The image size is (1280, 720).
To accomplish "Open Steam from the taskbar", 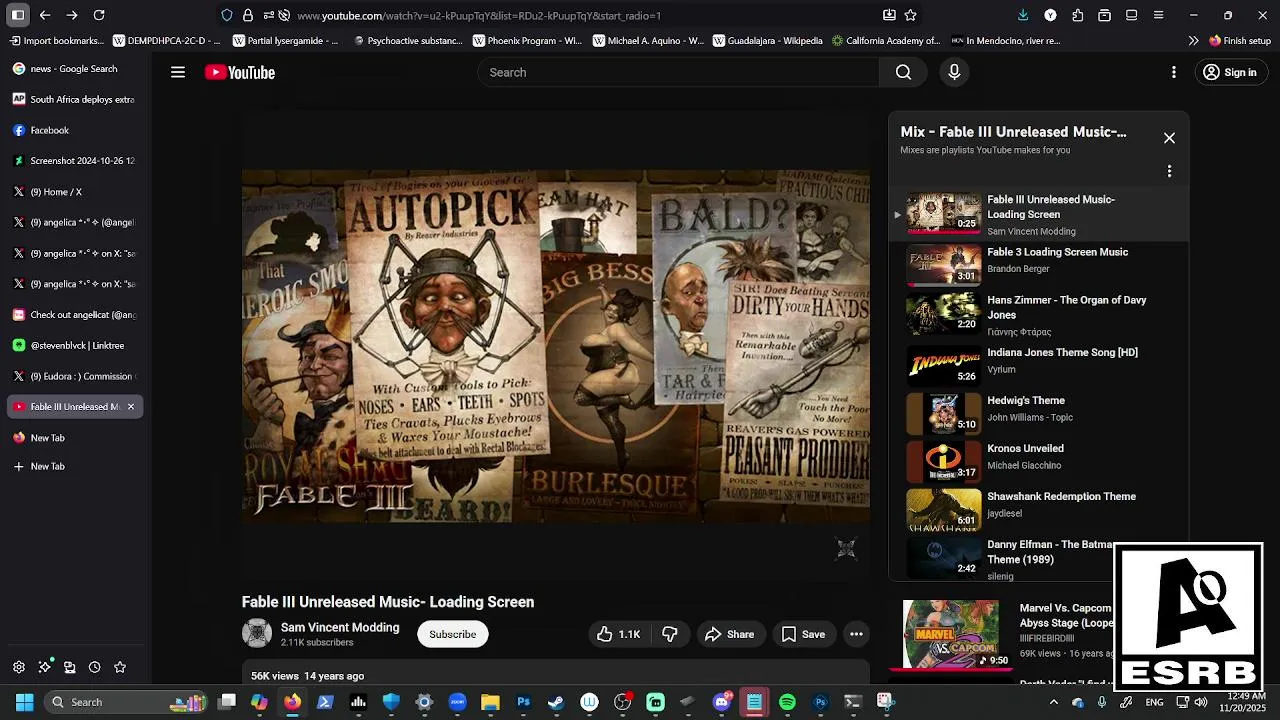I will [556, 702].
